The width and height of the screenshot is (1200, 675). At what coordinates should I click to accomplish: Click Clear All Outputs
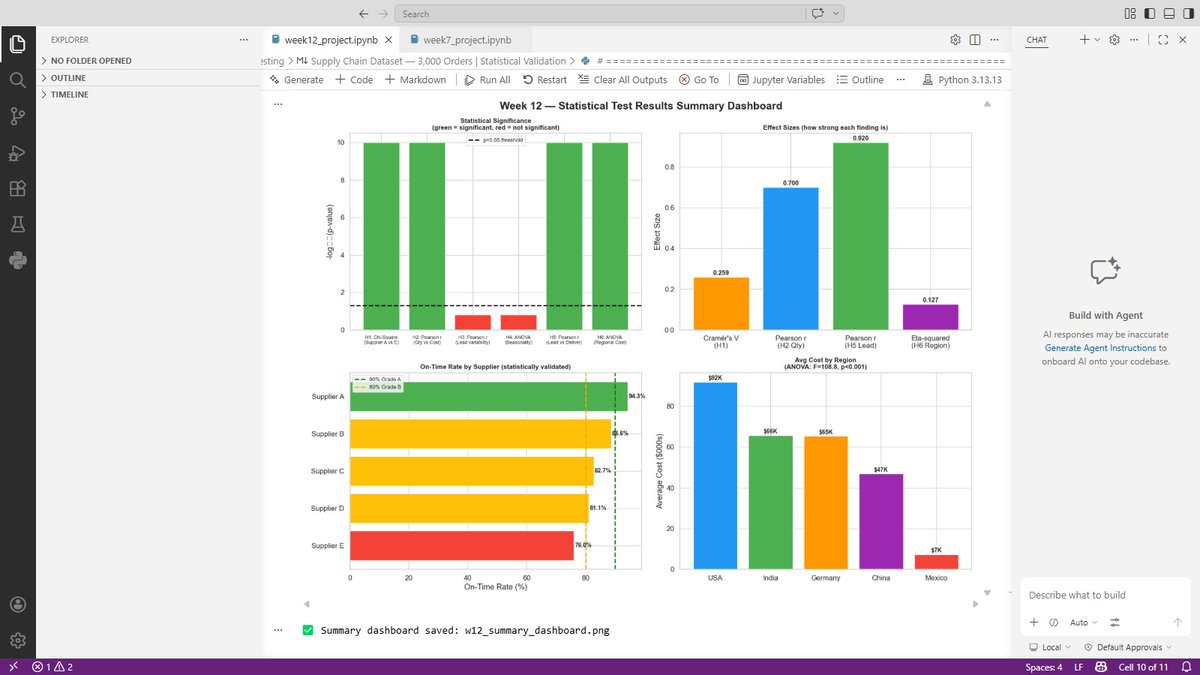[x=622, y=80]
